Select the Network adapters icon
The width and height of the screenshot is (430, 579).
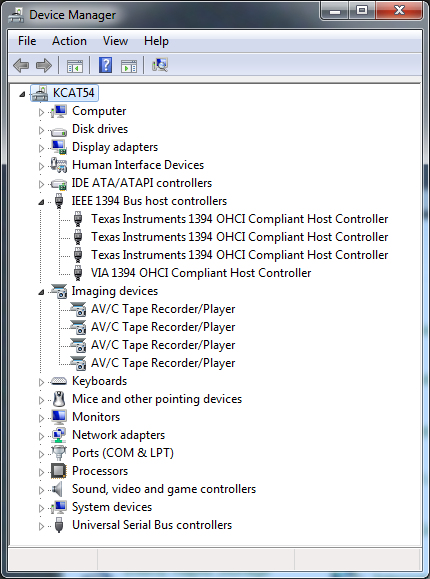(x=59, y=435)
